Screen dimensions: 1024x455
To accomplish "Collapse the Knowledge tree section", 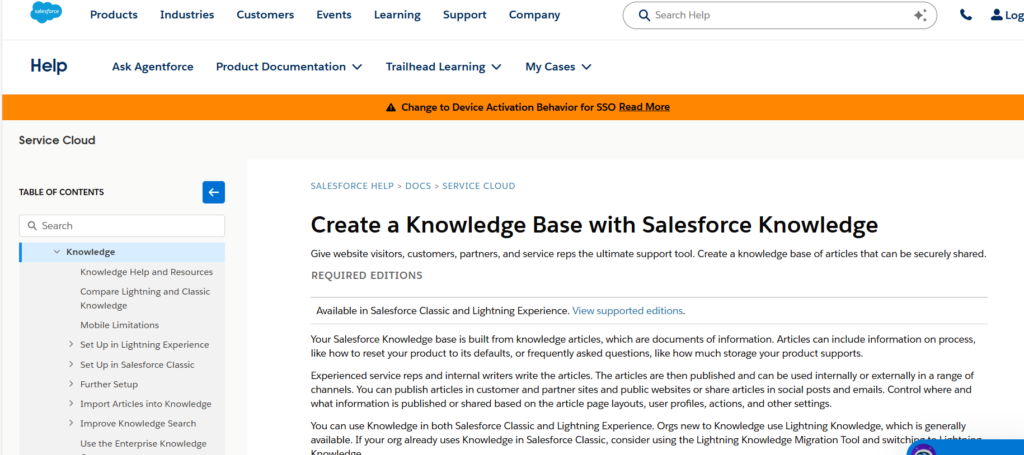I will (x=57, y=252).
